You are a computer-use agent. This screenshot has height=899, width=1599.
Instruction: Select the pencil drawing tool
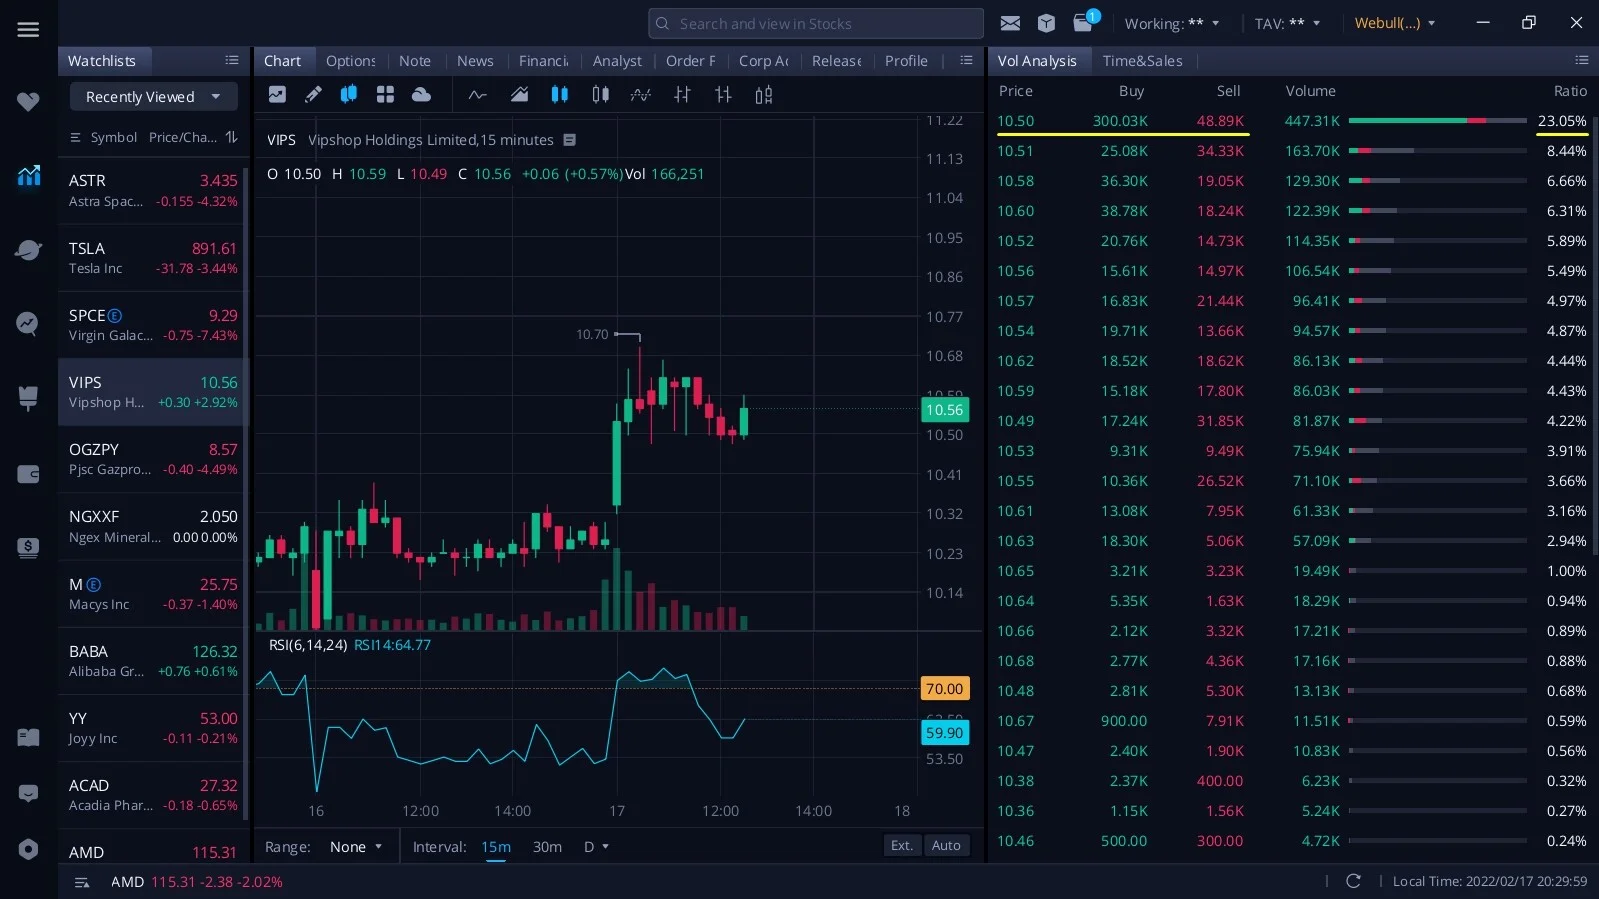point(313,94)
